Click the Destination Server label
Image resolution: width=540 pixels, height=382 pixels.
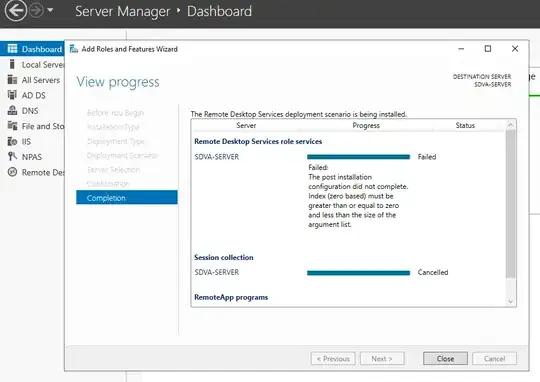coord(481,76)
